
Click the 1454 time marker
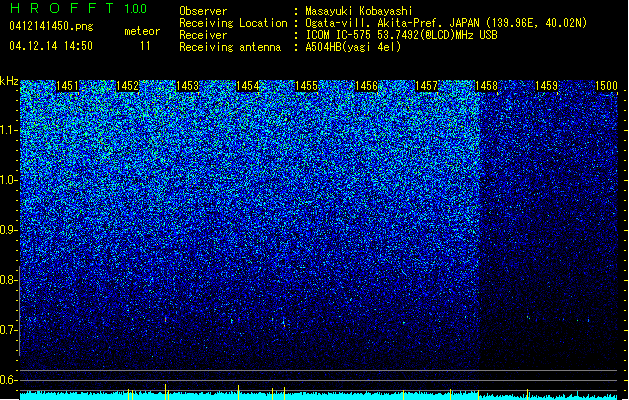[248, 86]
